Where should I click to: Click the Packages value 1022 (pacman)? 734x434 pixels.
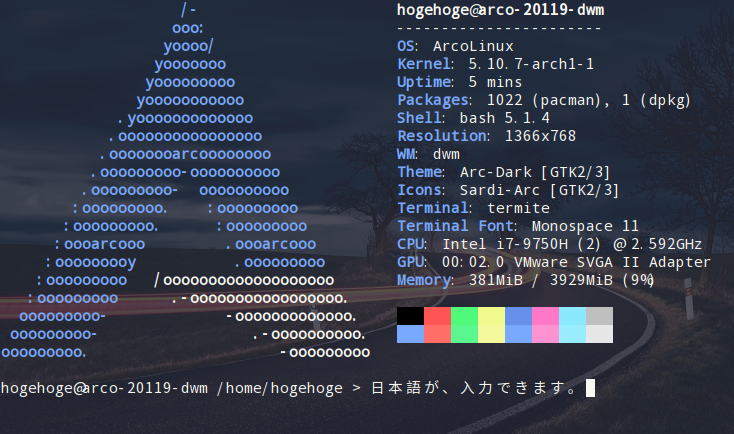(543, 100)
